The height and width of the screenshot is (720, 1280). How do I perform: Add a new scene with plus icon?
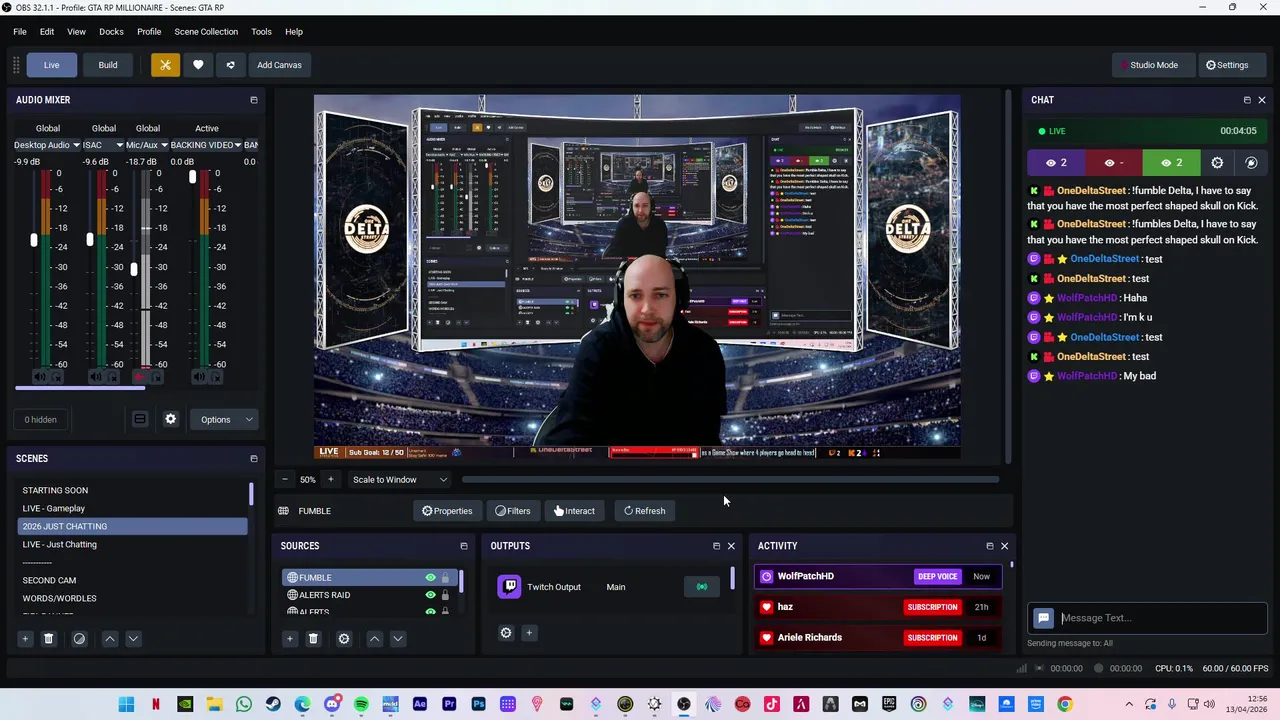pos(25,639)
